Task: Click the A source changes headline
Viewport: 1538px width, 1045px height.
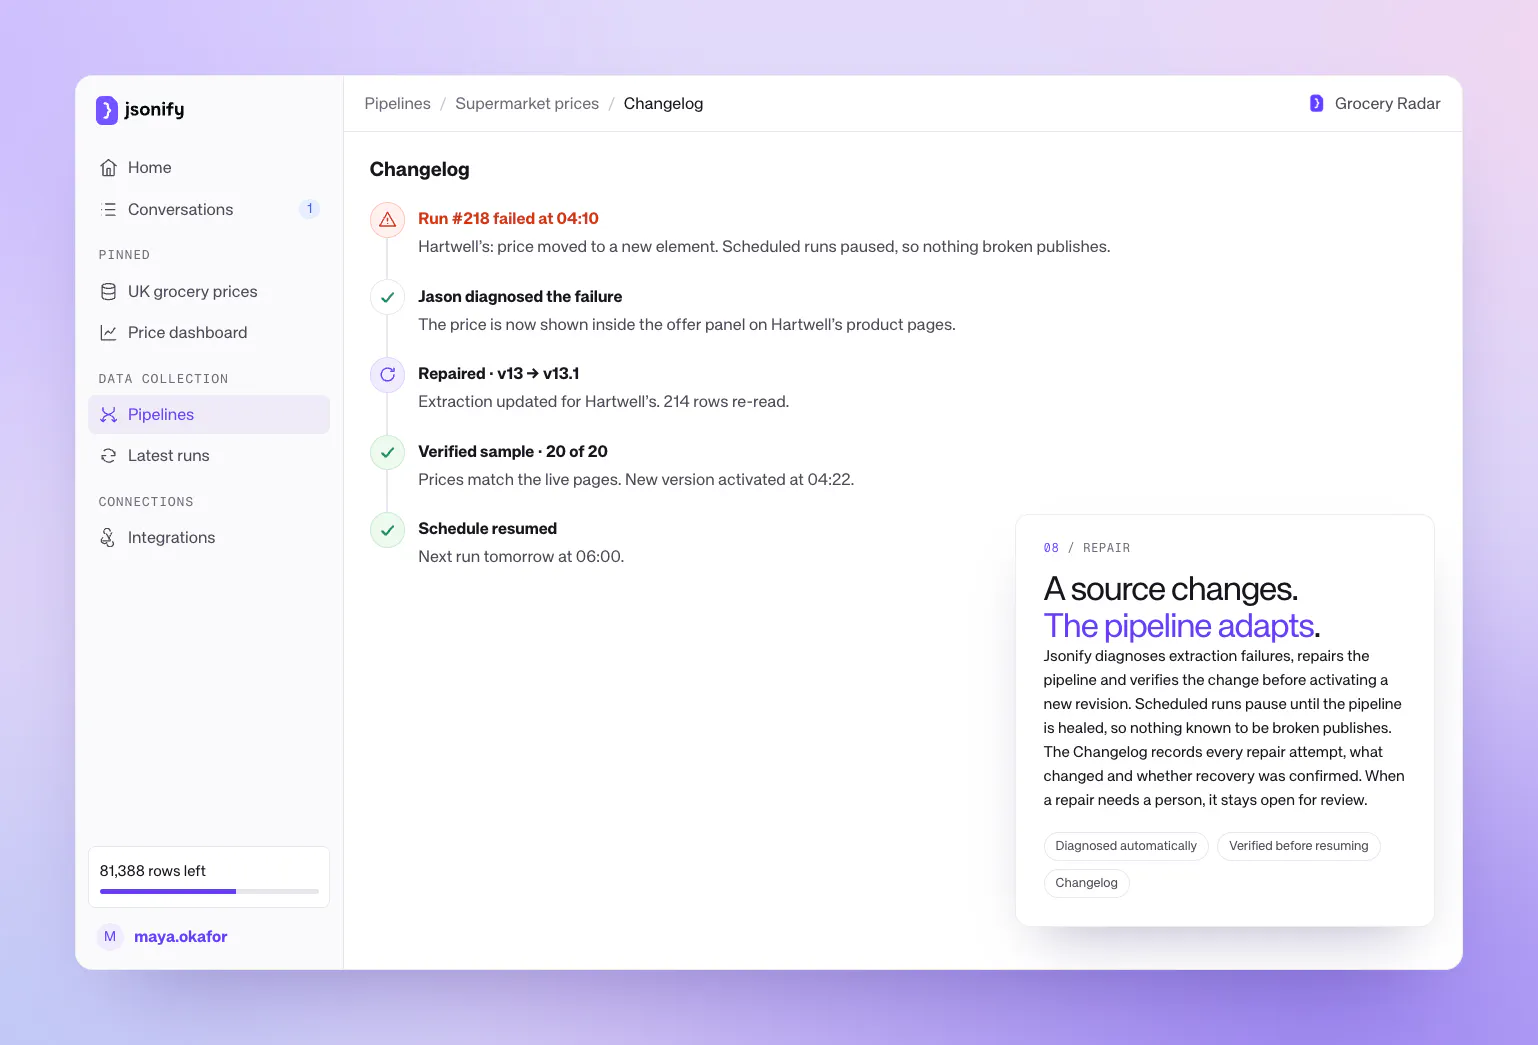Action: click(x=1171, y=590)
